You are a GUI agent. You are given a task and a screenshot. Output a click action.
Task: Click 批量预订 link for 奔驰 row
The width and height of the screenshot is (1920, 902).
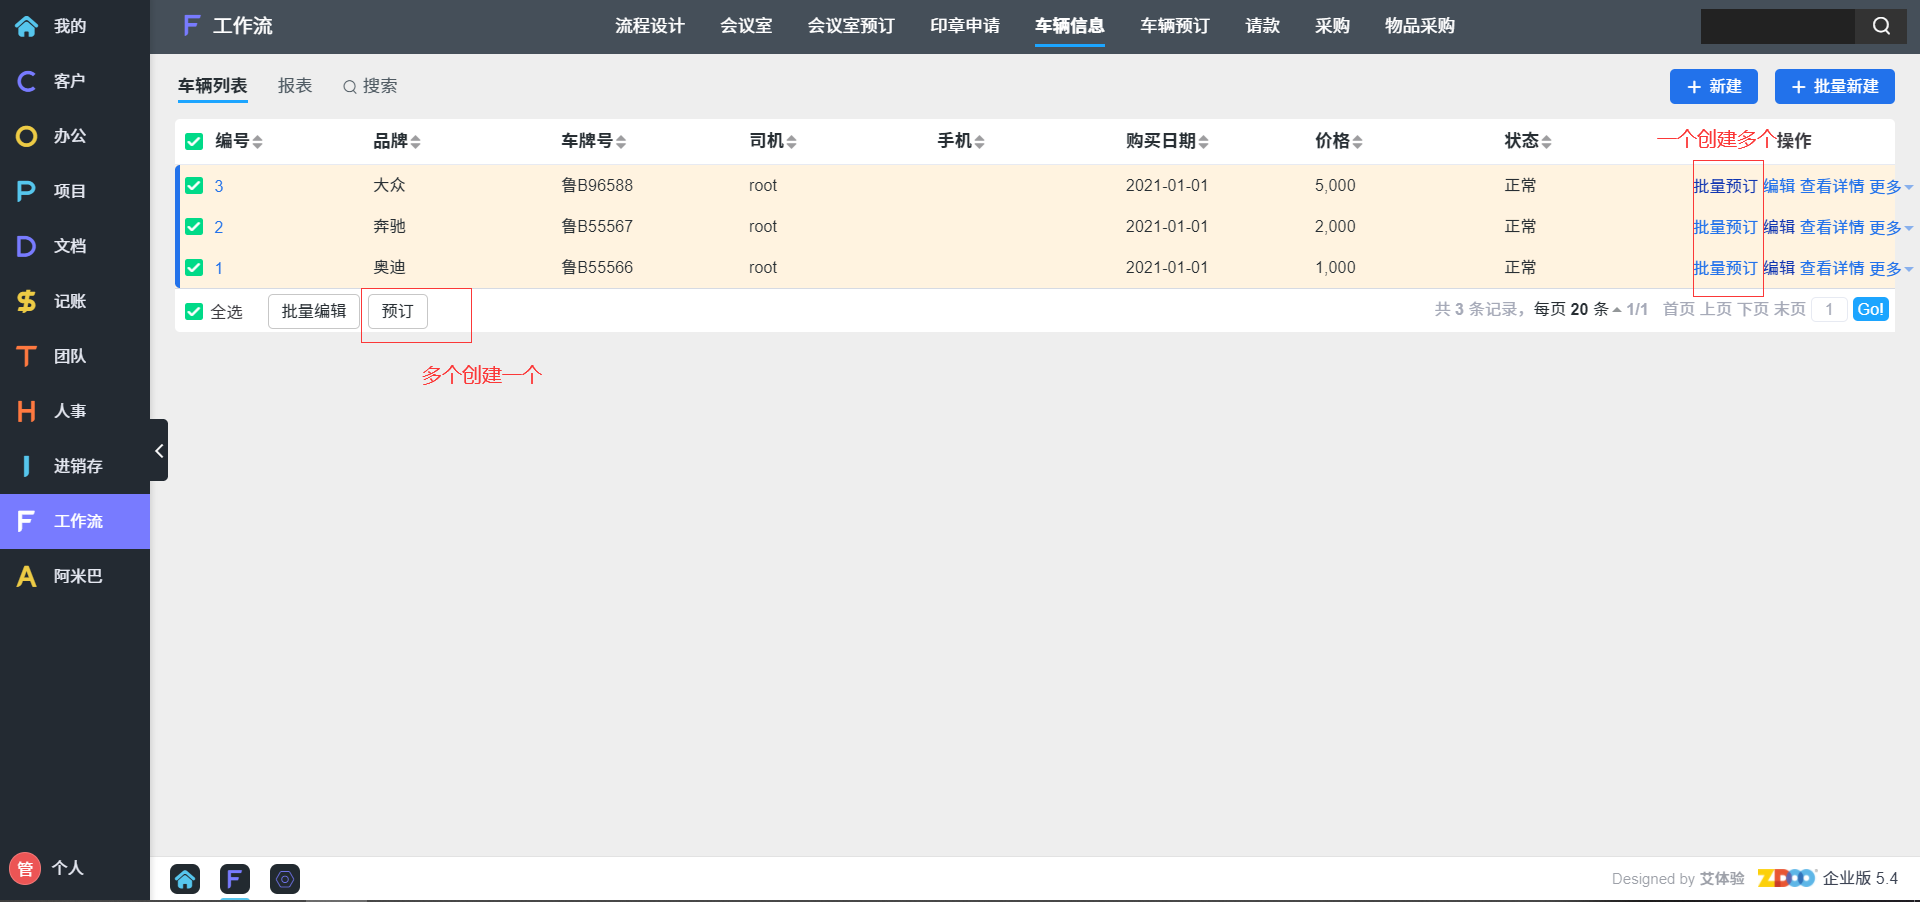pyautogui.click(x=1725, y=228)
